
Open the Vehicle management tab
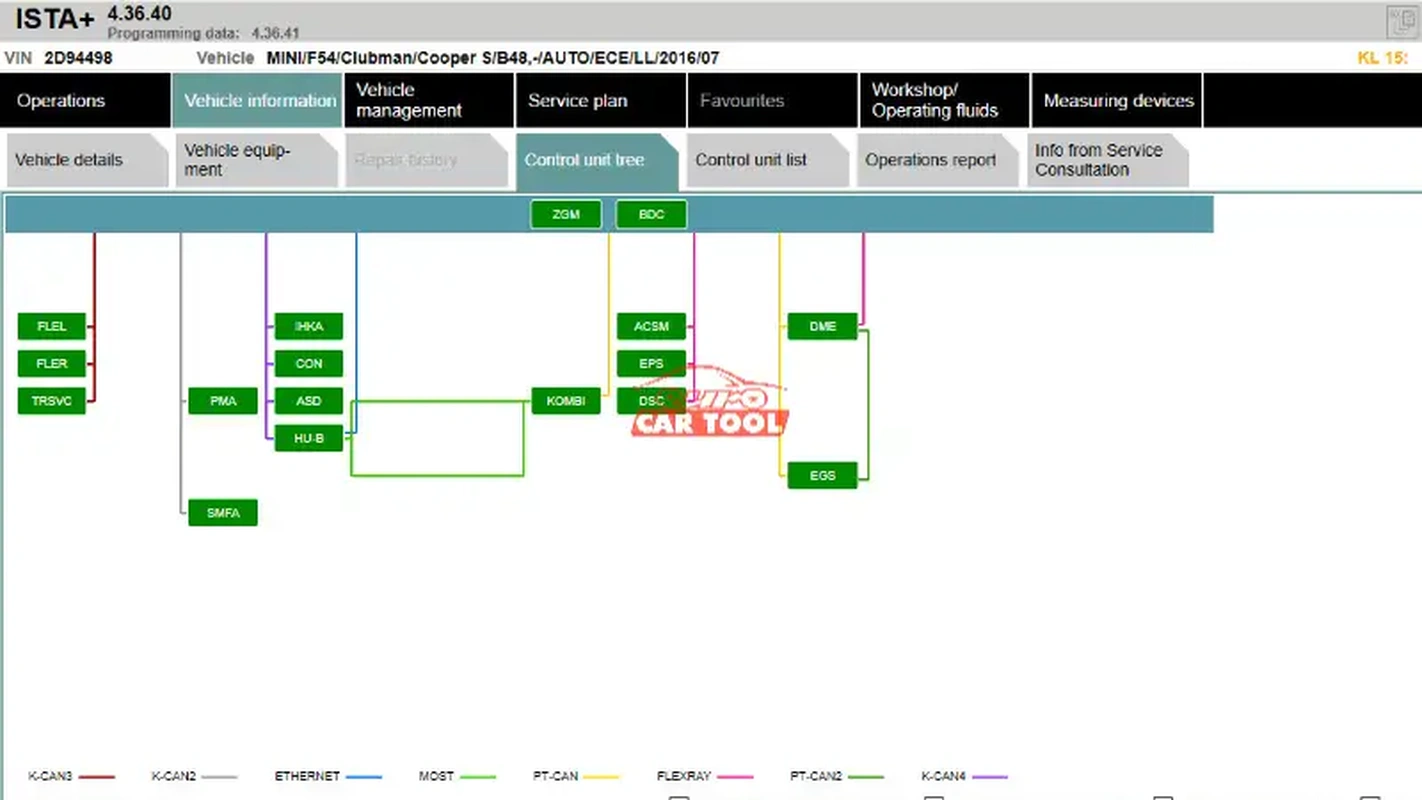tap(428, 100)
